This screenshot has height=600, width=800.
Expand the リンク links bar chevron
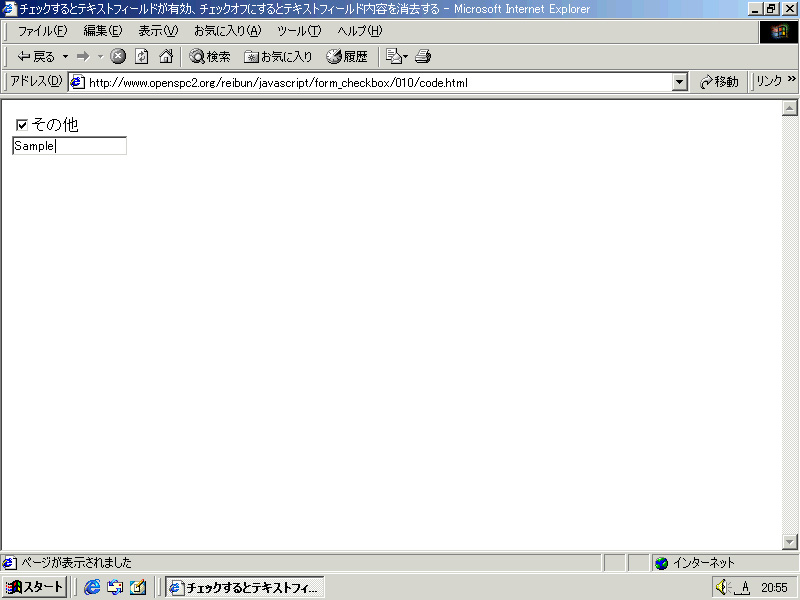[791, 79]
